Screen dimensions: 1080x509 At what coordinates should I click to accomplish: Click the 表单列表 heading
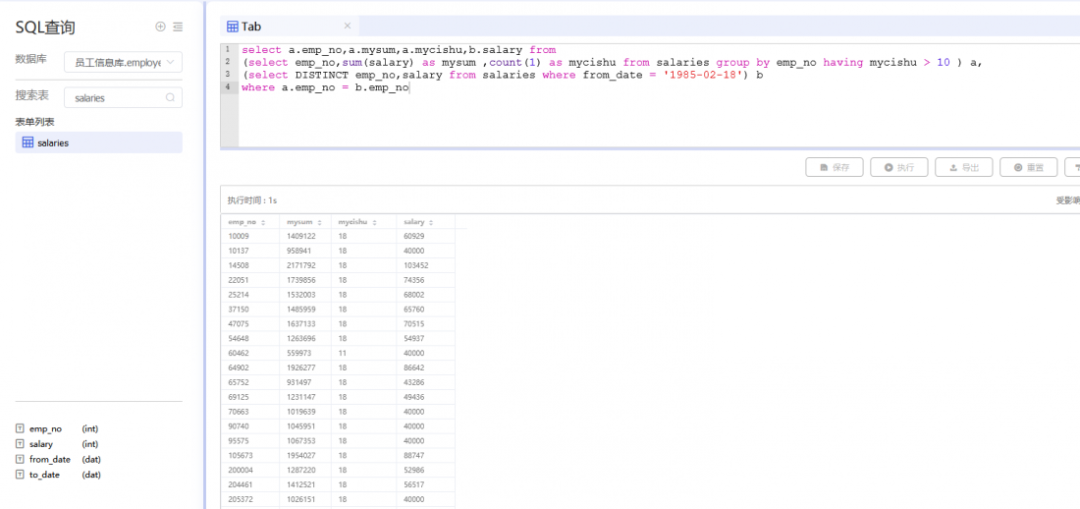34,122
